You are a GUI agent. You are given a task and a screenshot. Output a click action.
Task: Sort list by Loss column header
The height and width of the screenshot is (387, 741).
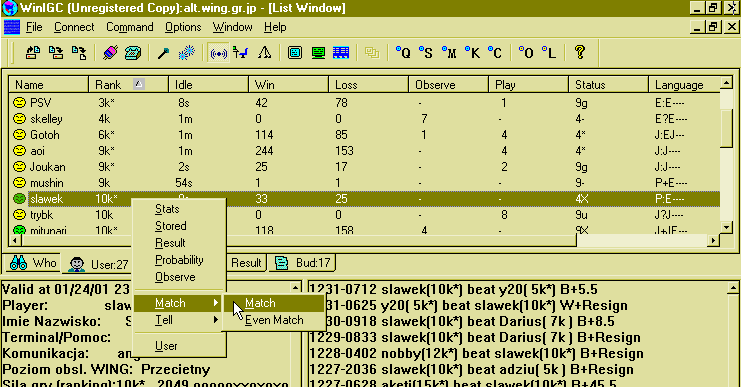tap(368, 85)
